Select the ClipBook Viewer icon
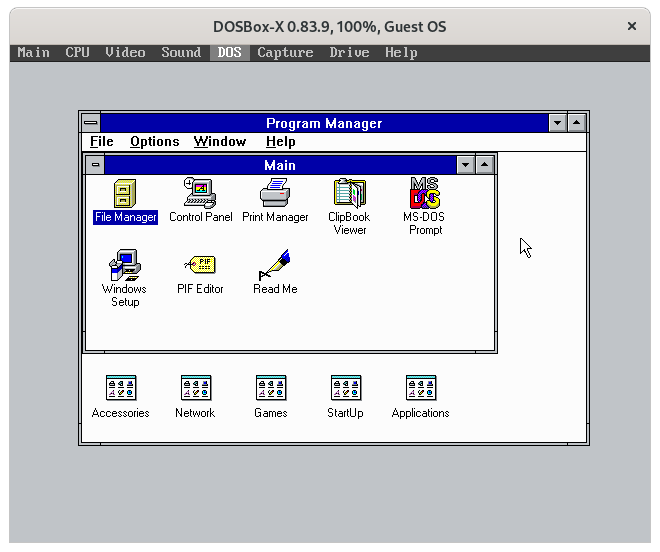This screenshot has height=552, width=660. 349,193
